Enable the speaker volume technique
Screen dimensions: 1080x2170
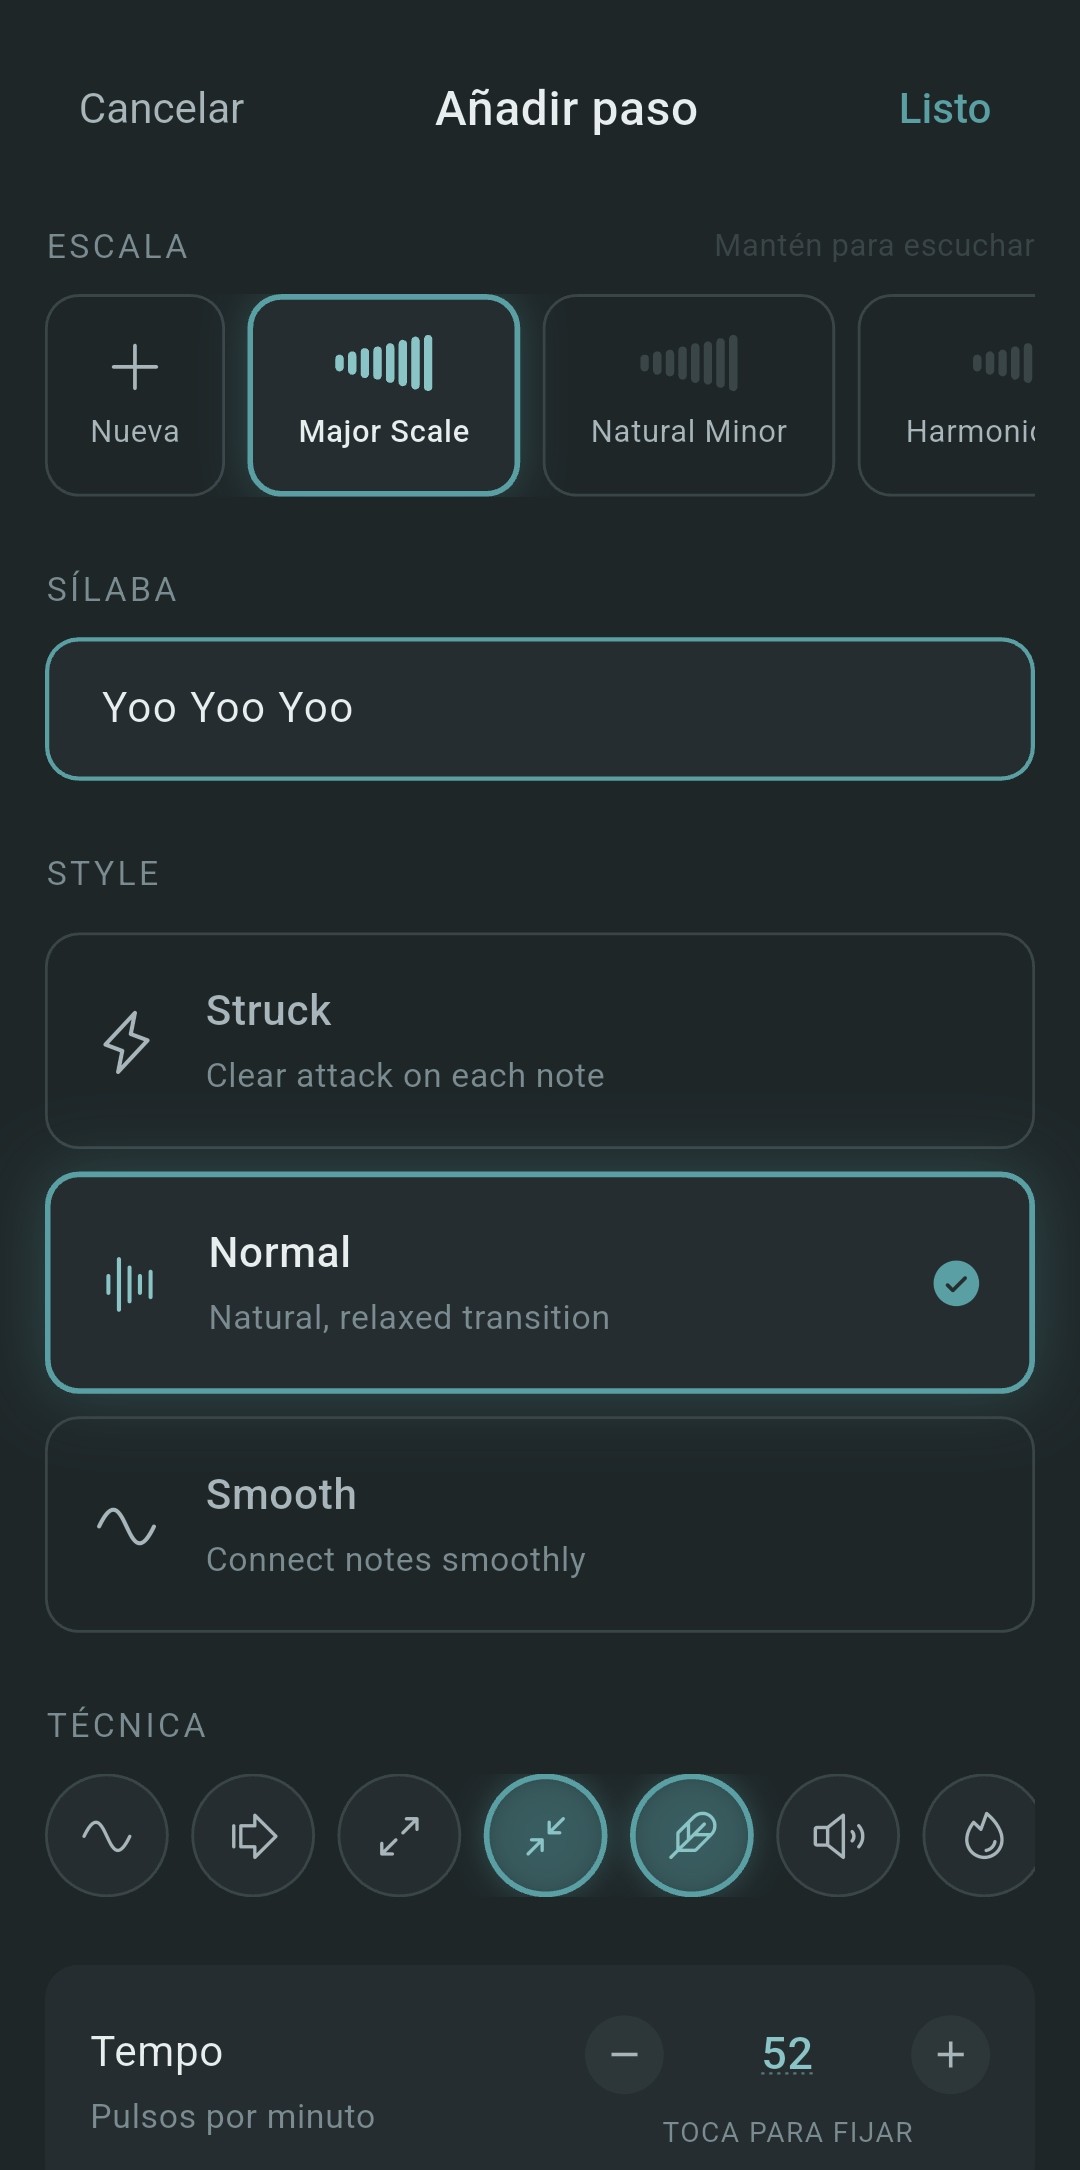838,1835
